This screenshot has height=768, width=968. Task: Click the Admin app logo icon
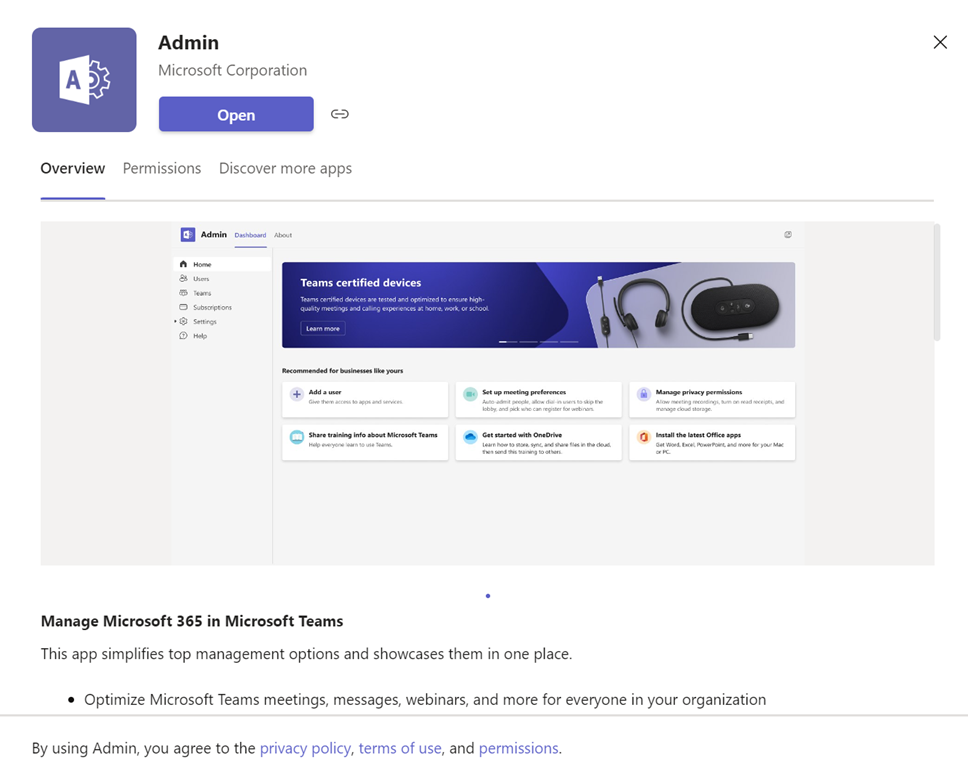coord(84,80)
